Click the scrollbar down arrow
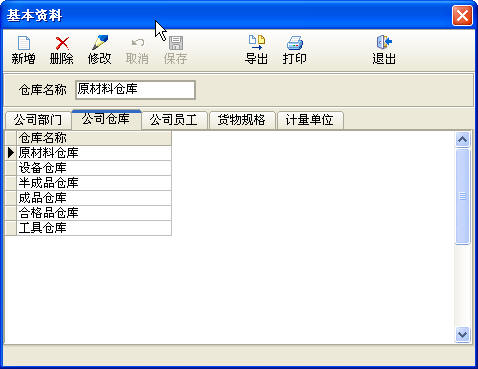Image resolution: width=478 pixels, height=369 pixels. 463,334
